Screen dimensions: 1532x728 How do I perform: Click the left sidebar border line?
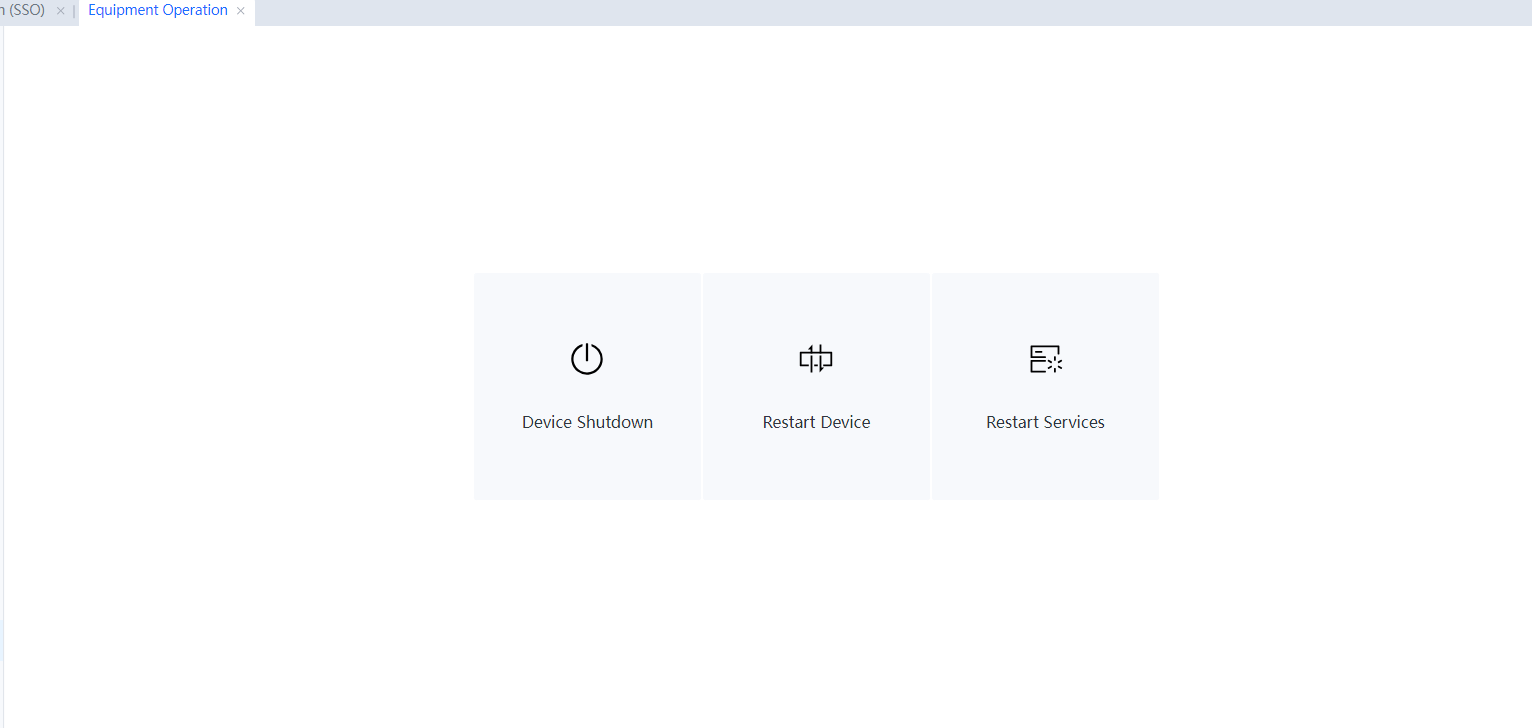pos(3,300)
